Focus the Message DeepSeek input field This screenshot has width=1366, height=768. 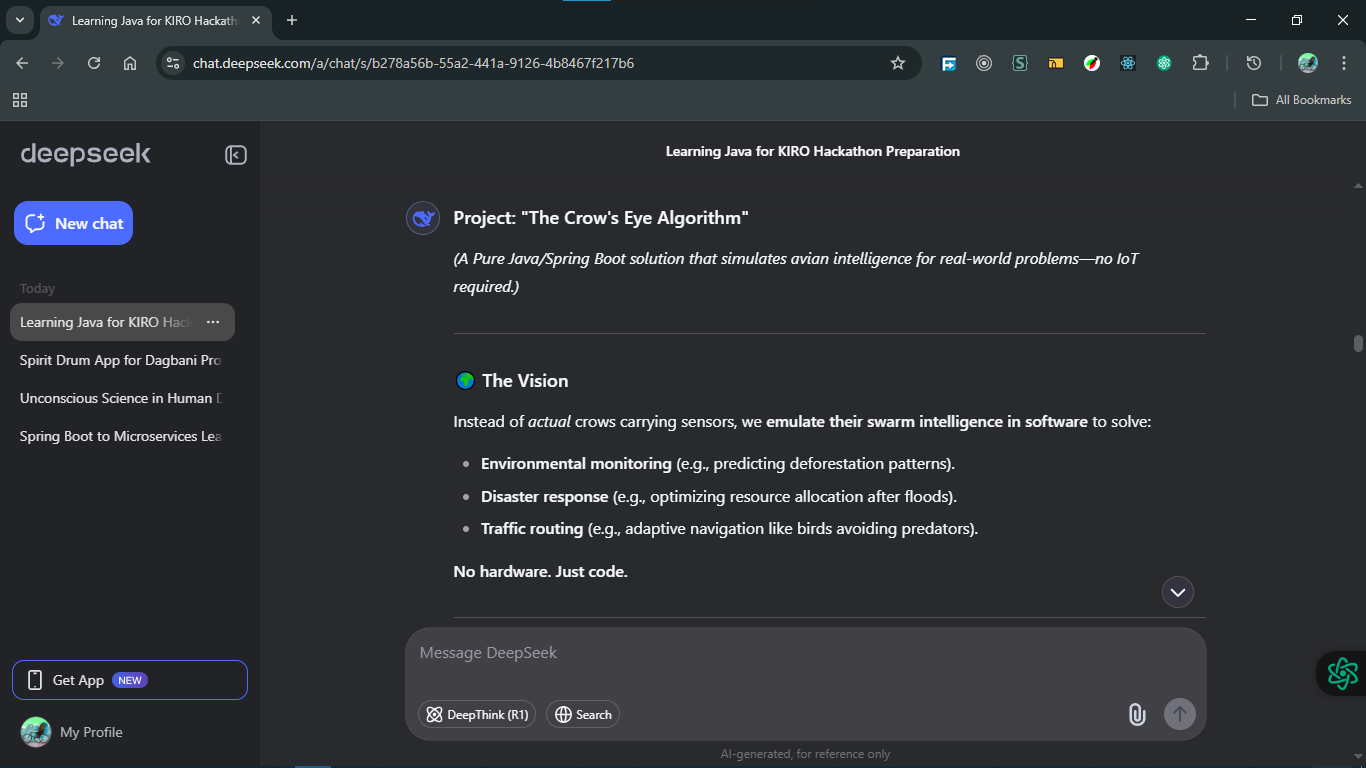tap(805, 653)
